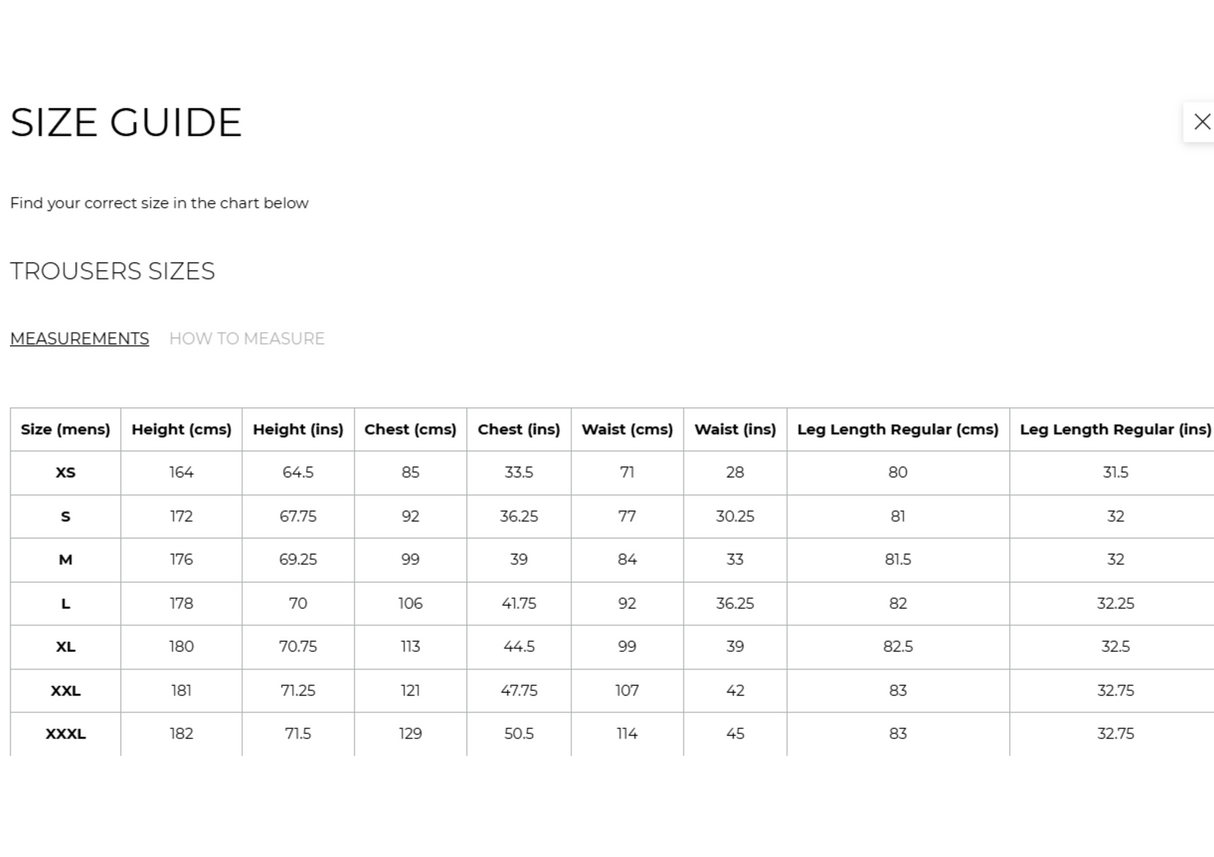Click the Trousers Sizes heading
This screenshot has width=1214, height=857.
pyautogui.click(x=113, y=272)
